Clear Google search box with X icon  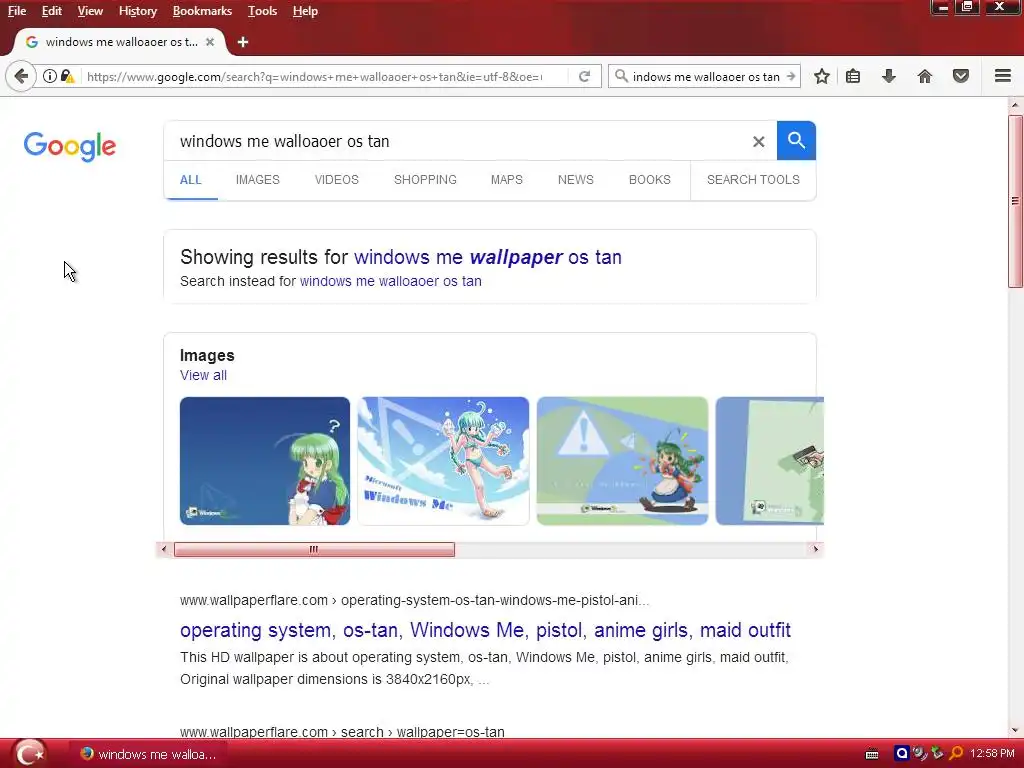pos(758,142)
